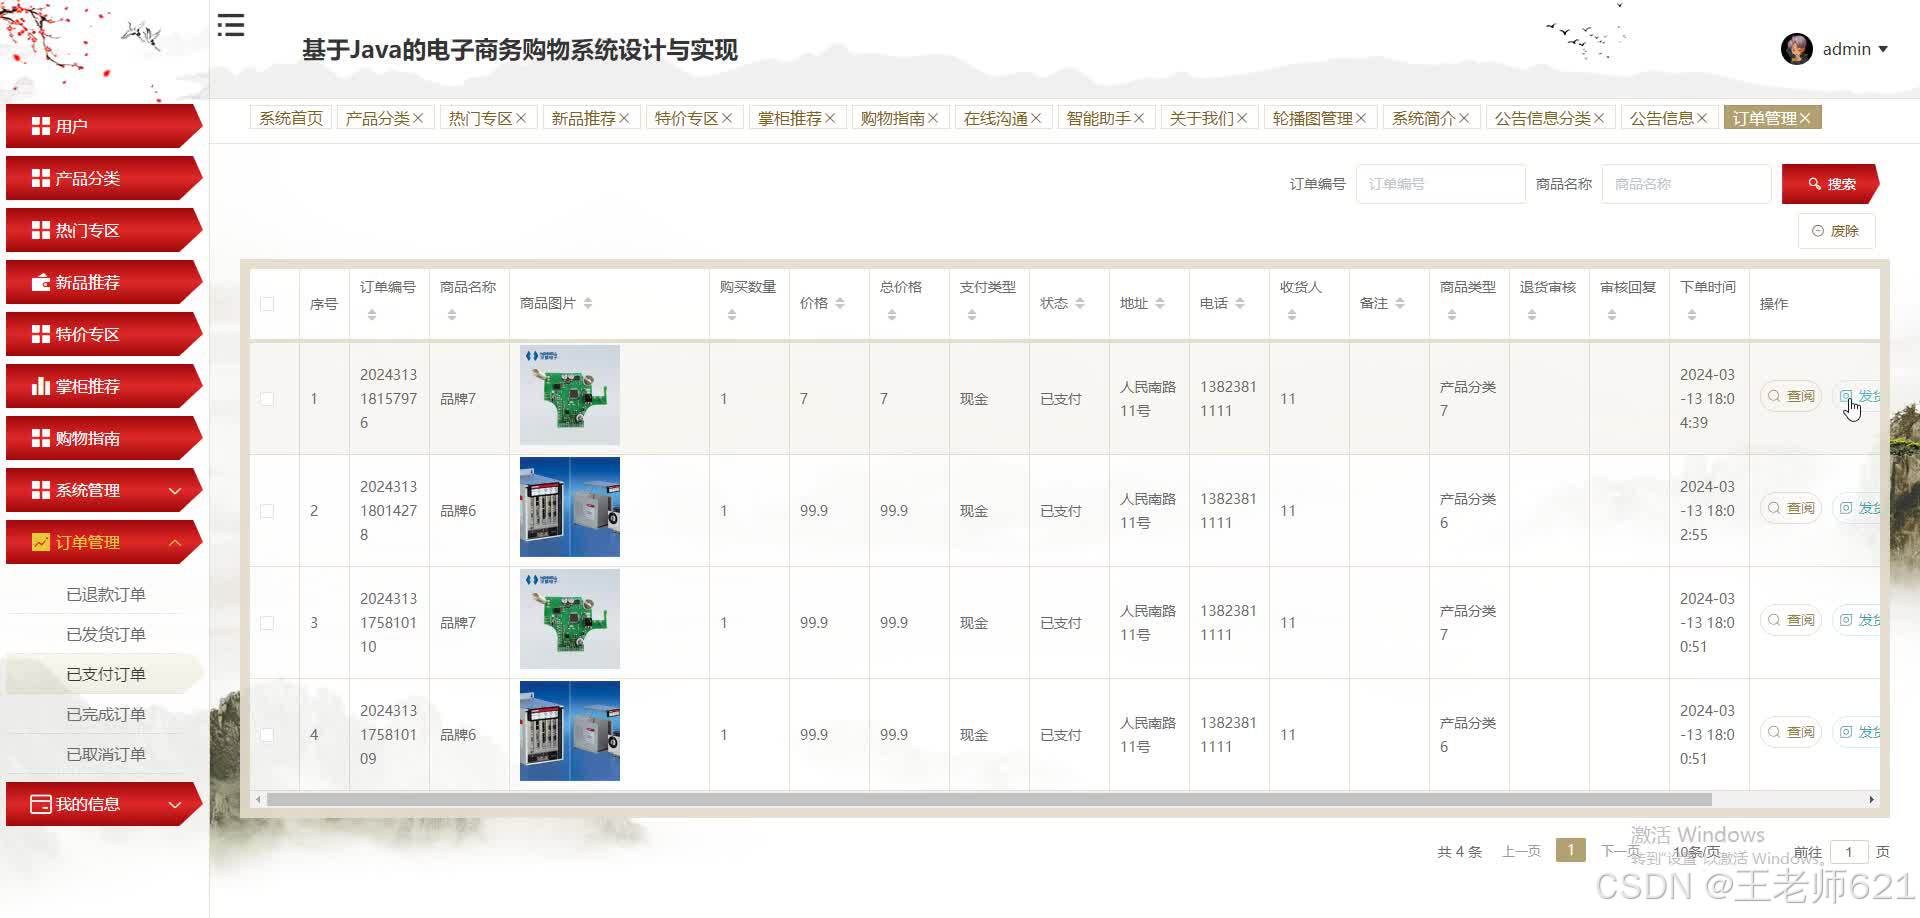Viewport: 1920px width, 918px height.
Task: Check the checkbox for row 1
Action: coord(267,399)
